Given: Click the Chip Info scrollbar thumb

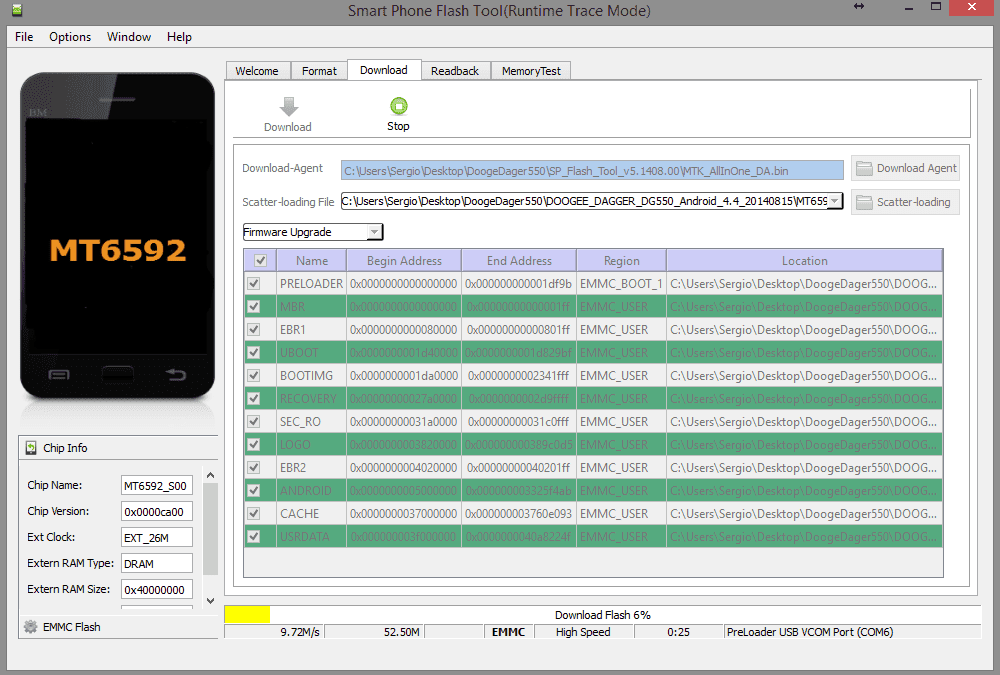Looking at the screenshot, I should point(210,529).
